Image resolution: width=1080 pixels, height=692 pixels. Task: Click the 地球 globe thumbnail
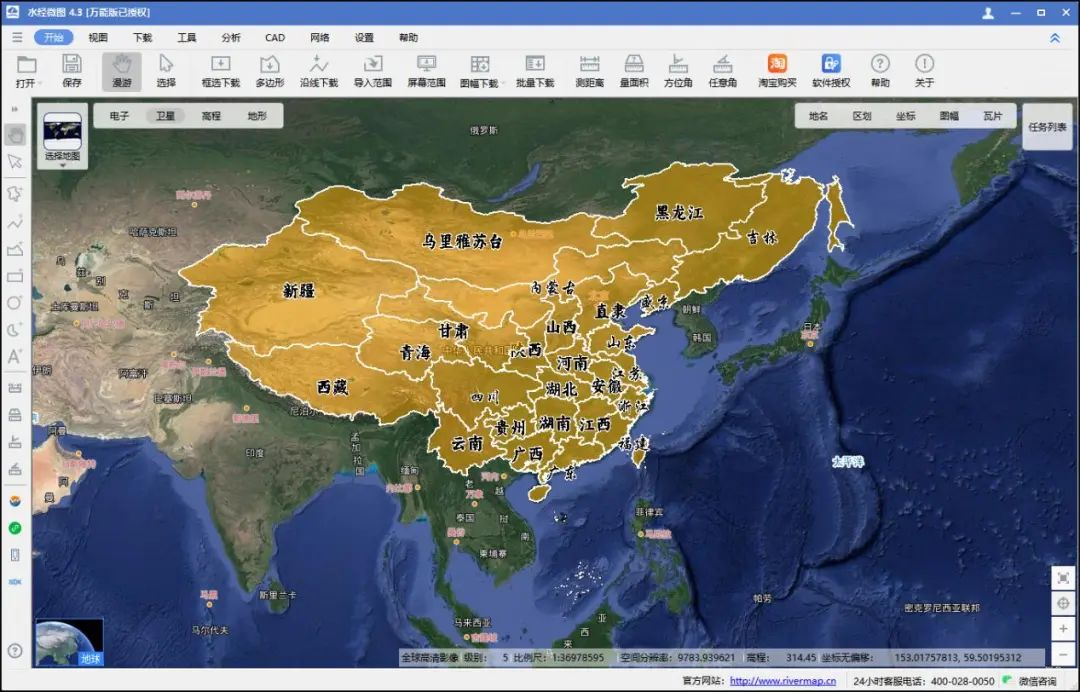coord(70,642)
